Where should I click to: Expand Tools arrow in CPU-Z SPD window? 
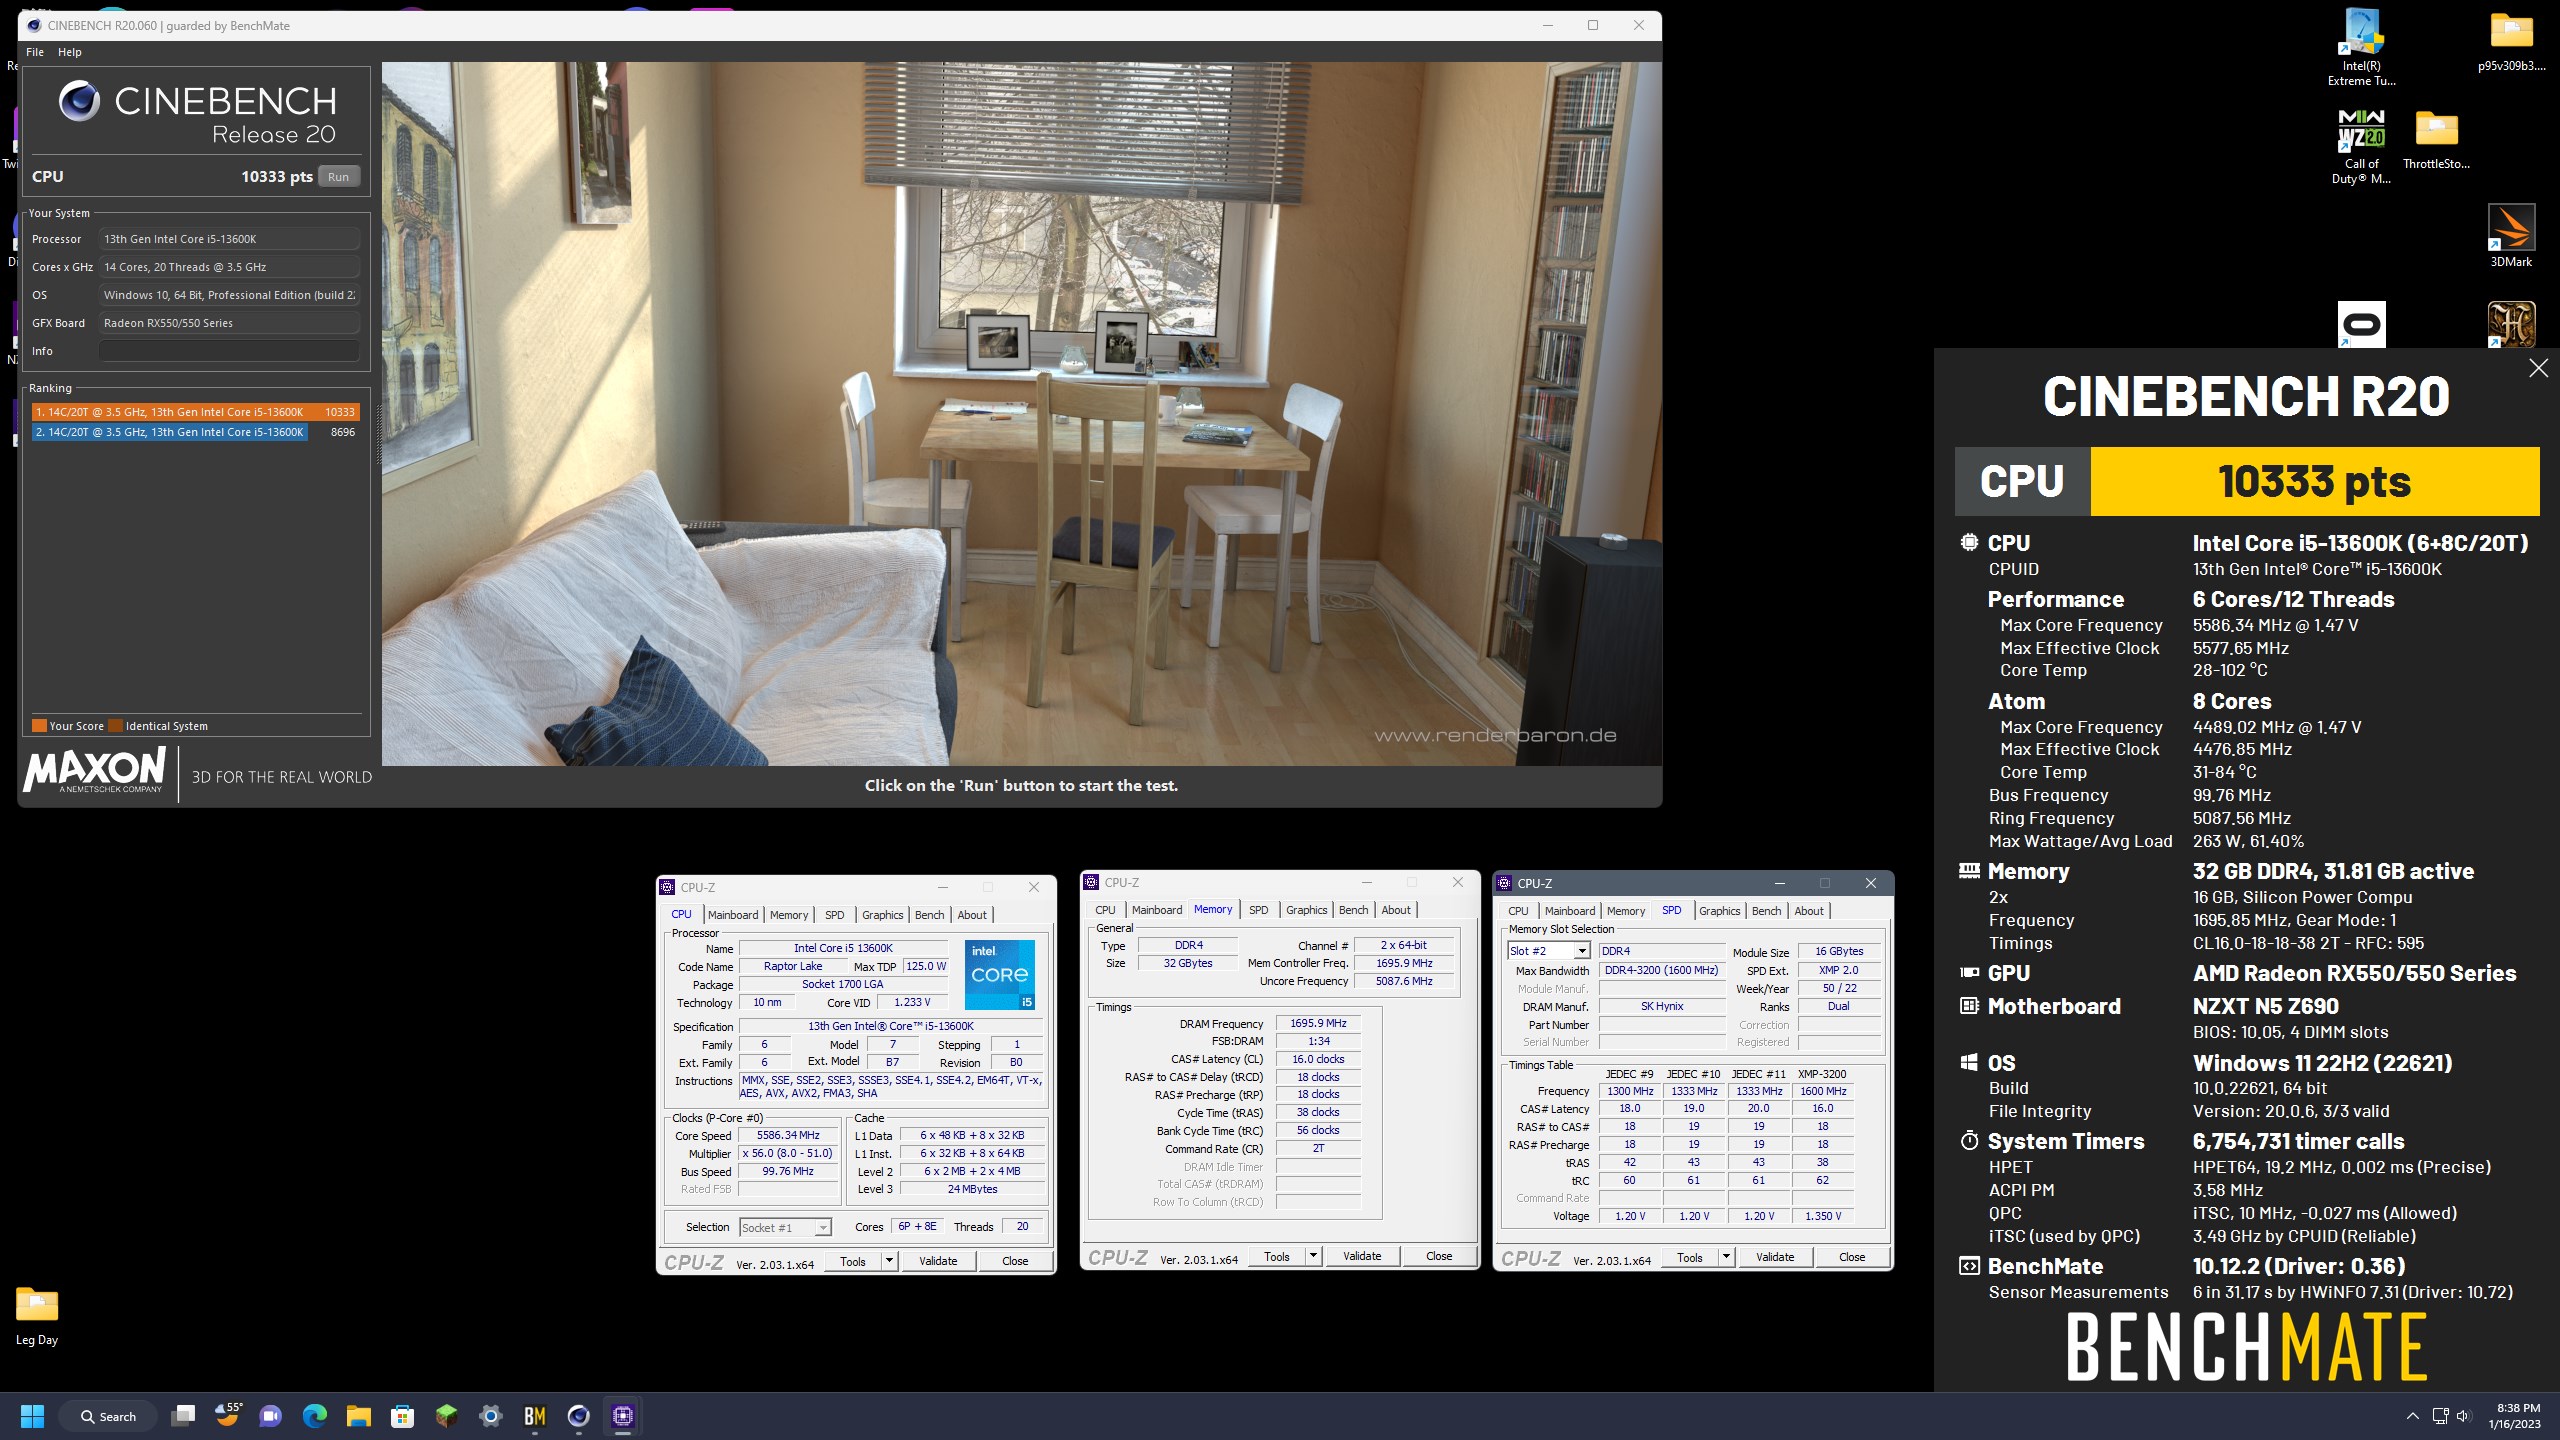pos(1726,1257)
